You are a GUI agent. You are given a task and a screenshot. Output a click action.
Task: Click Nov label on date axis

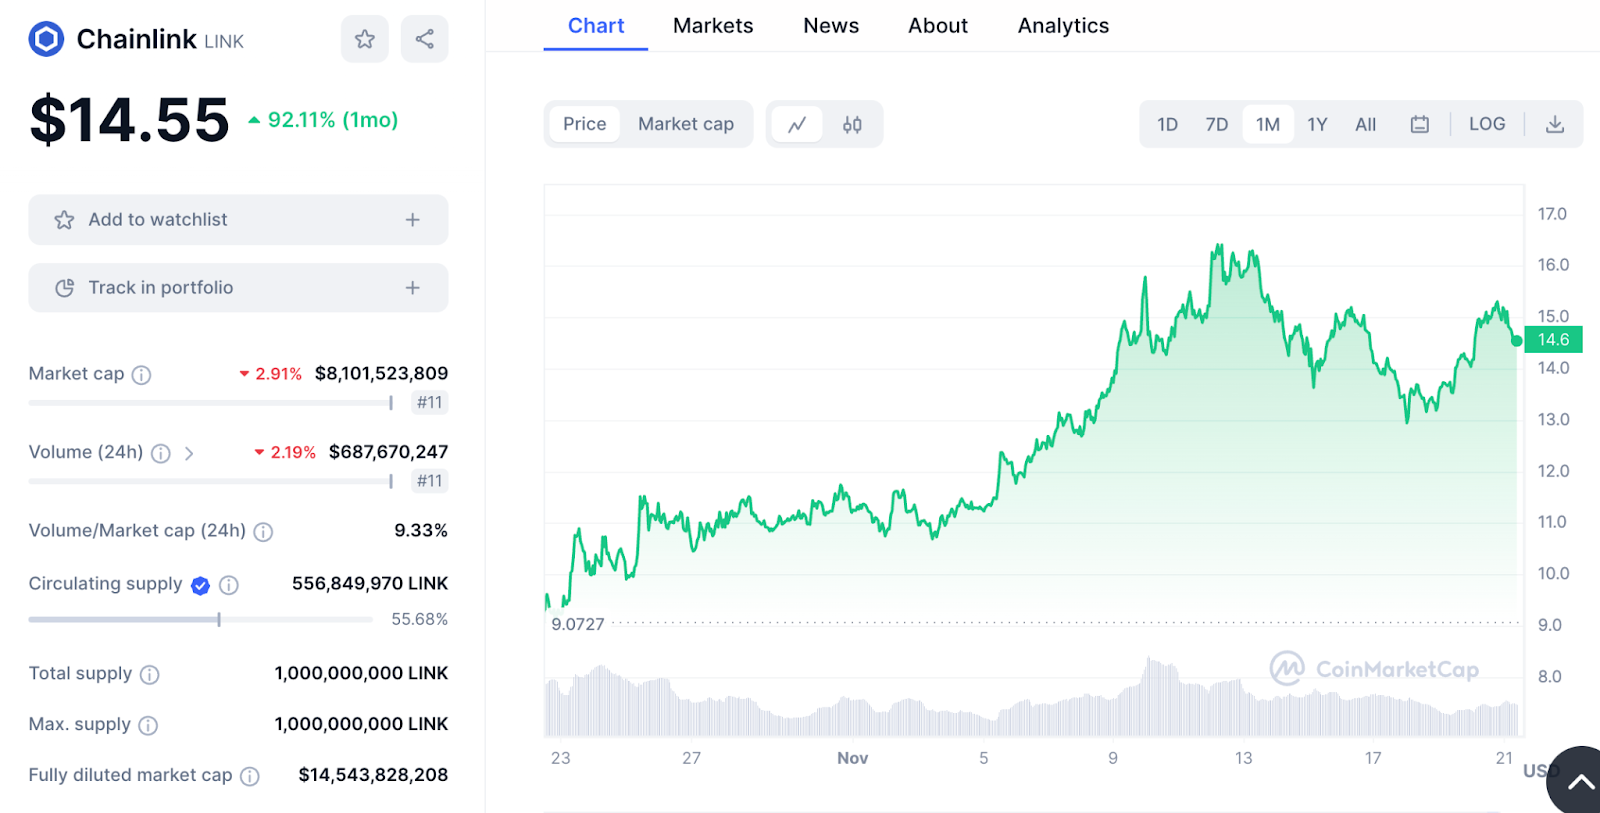852,758
